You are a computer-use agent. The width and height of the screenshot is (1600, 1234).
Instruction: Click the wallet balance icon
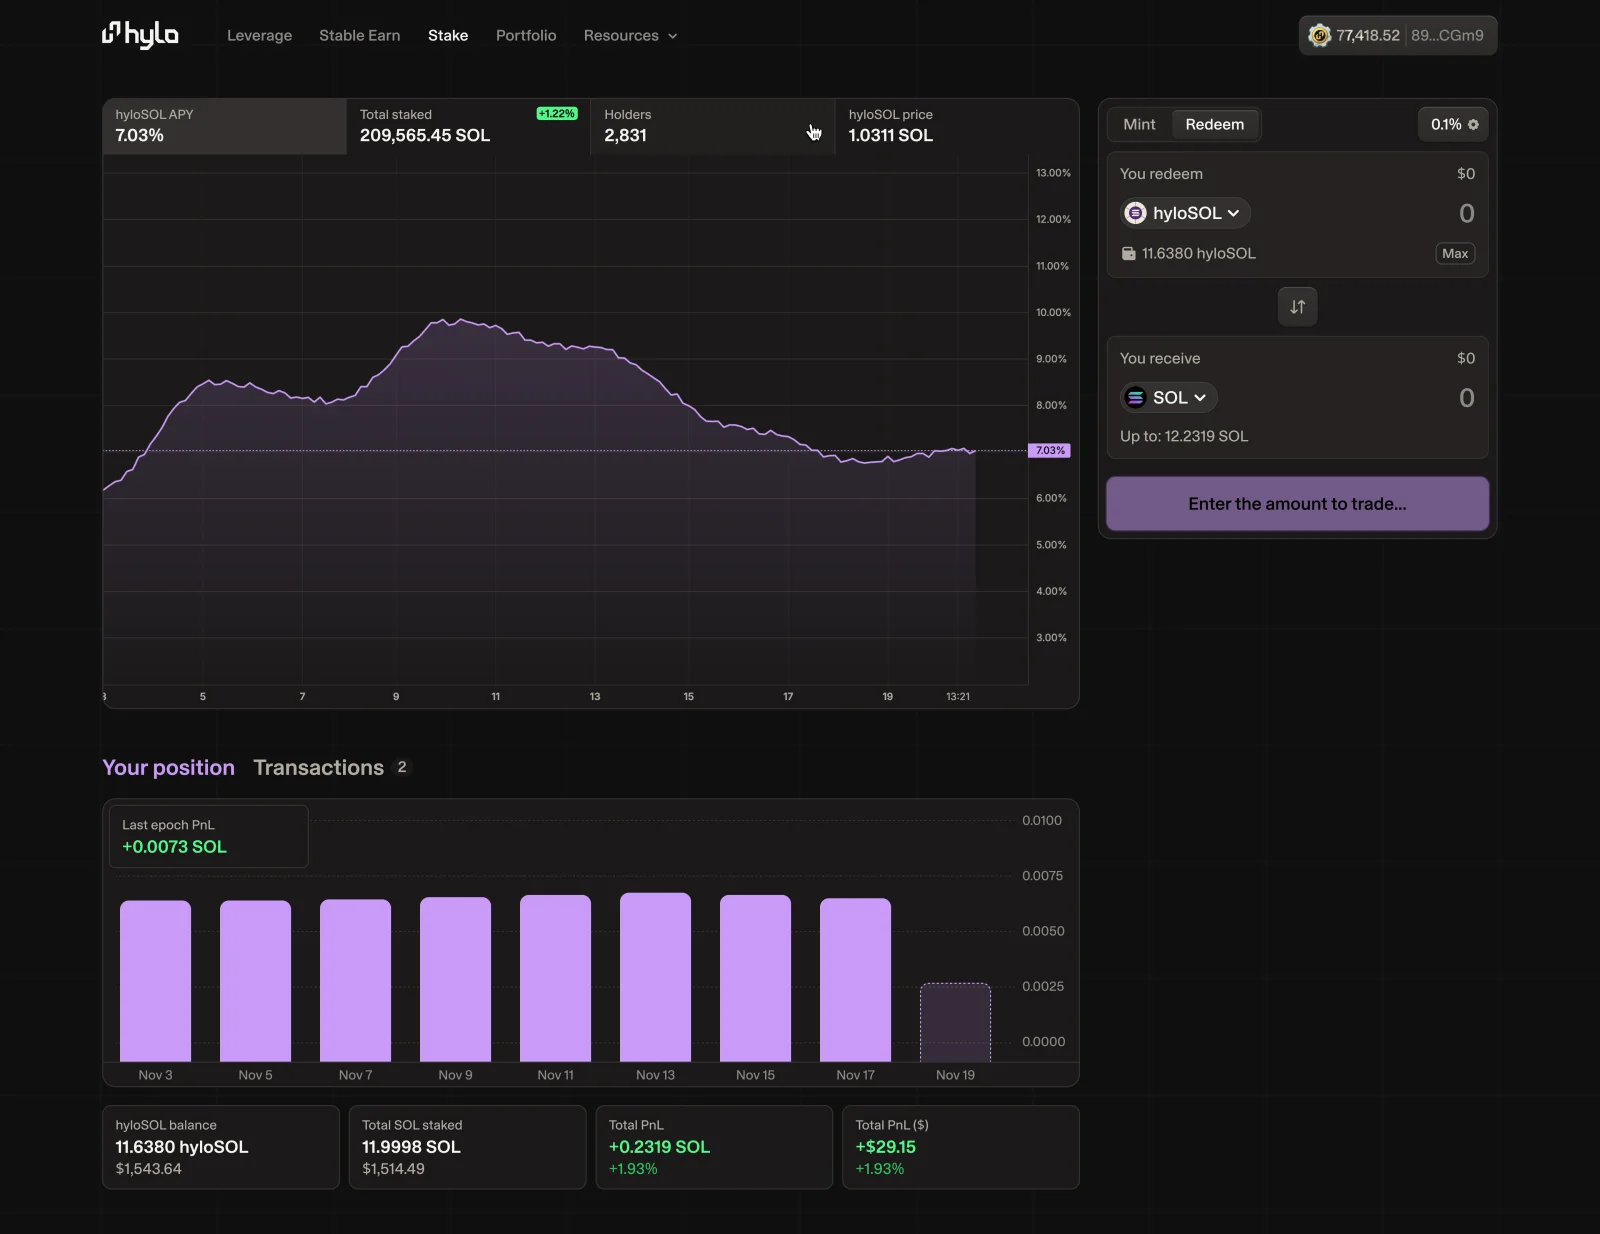1128,254
